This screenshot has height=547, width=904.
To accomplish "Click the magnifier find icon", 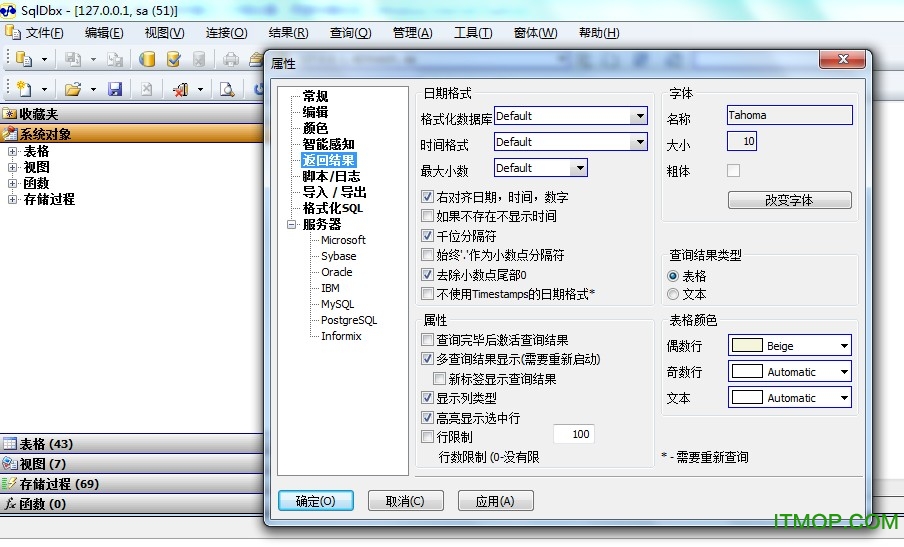I will (227, 89).
